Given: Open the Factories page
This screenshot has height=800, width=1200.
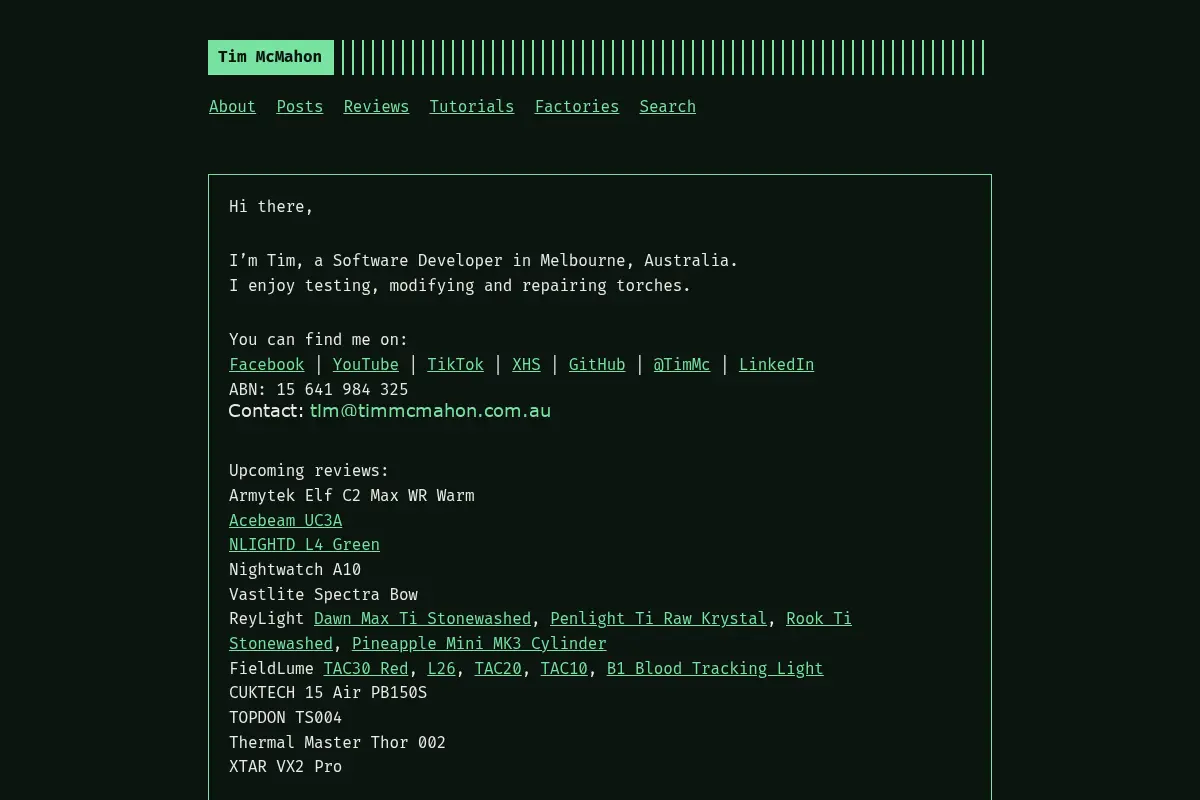Looking at the screenshot, I should coord(577,107).
